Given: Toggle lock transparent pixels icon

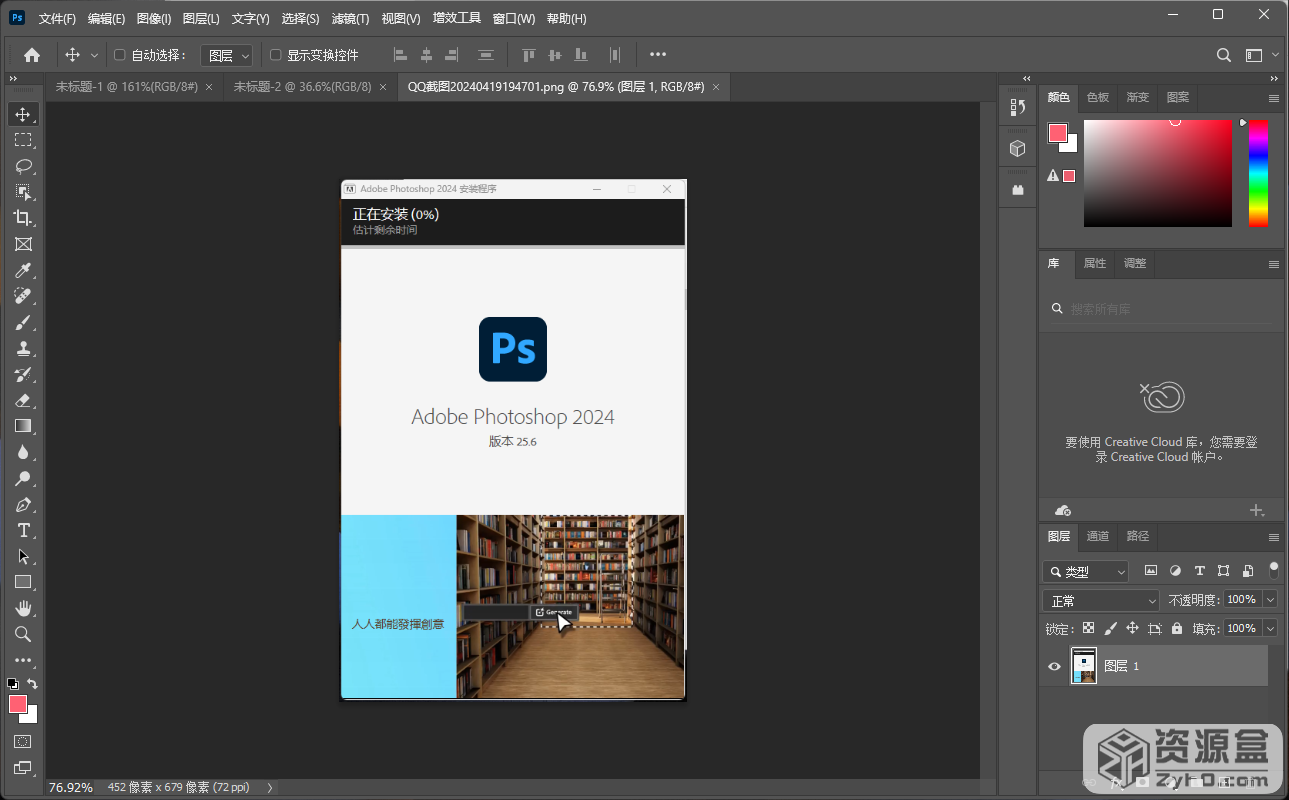Looking at the screenshot, I should pos(1089,628).
